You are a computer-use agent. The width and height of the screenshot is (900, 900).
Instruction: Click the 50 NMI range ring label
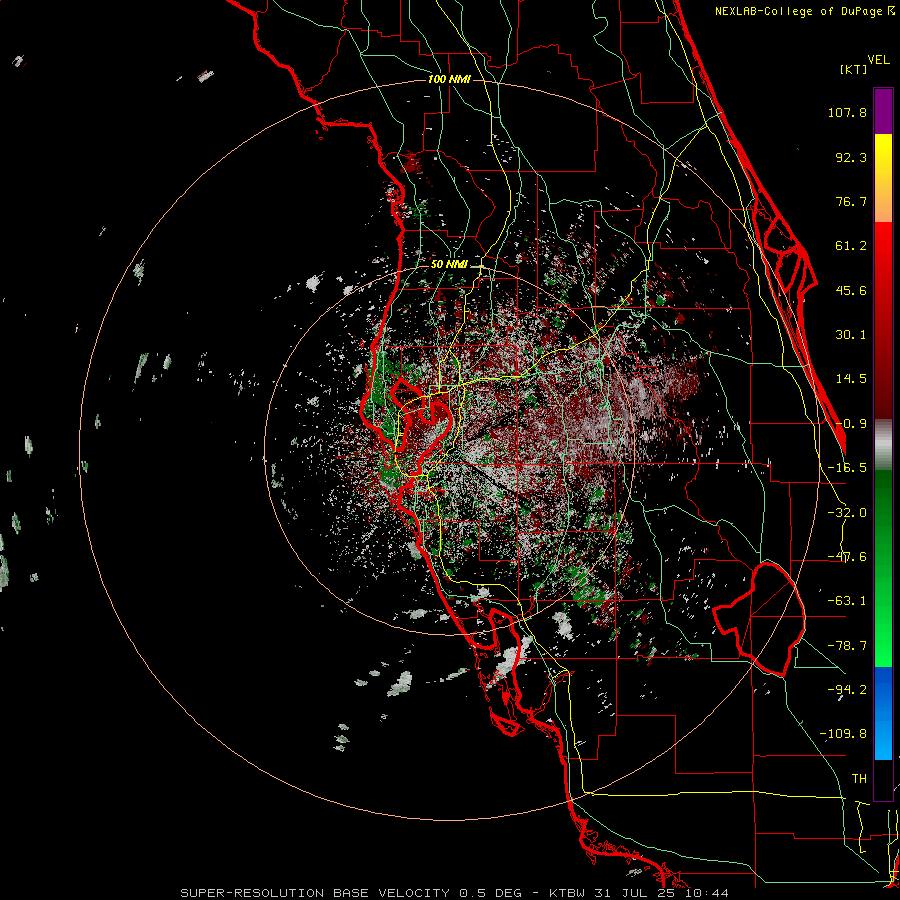point(449,264)
